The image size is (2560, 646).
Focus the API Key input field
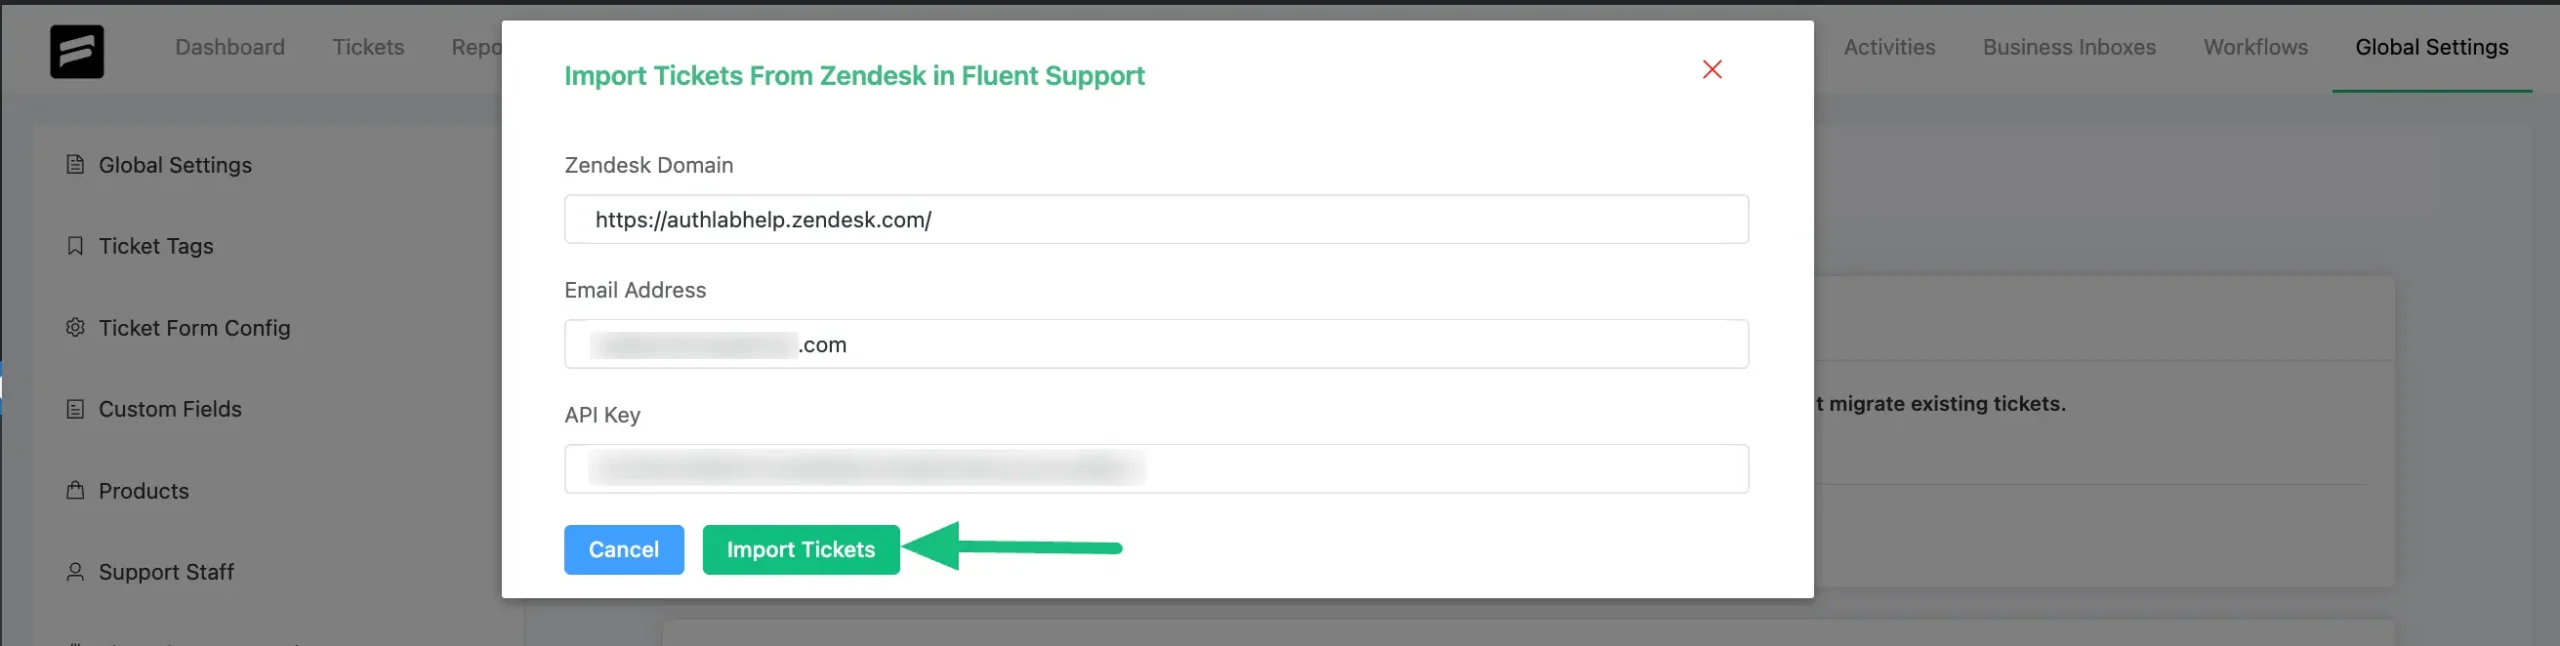pos(1156,469)
